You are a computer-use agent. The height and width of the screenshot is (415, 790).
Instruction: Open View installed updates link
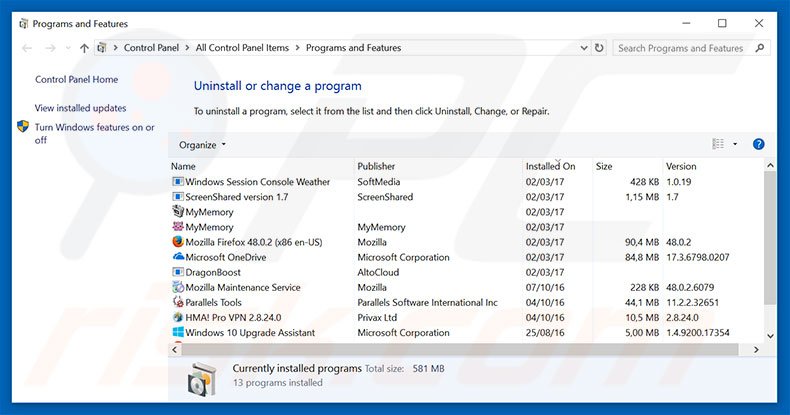81,108
